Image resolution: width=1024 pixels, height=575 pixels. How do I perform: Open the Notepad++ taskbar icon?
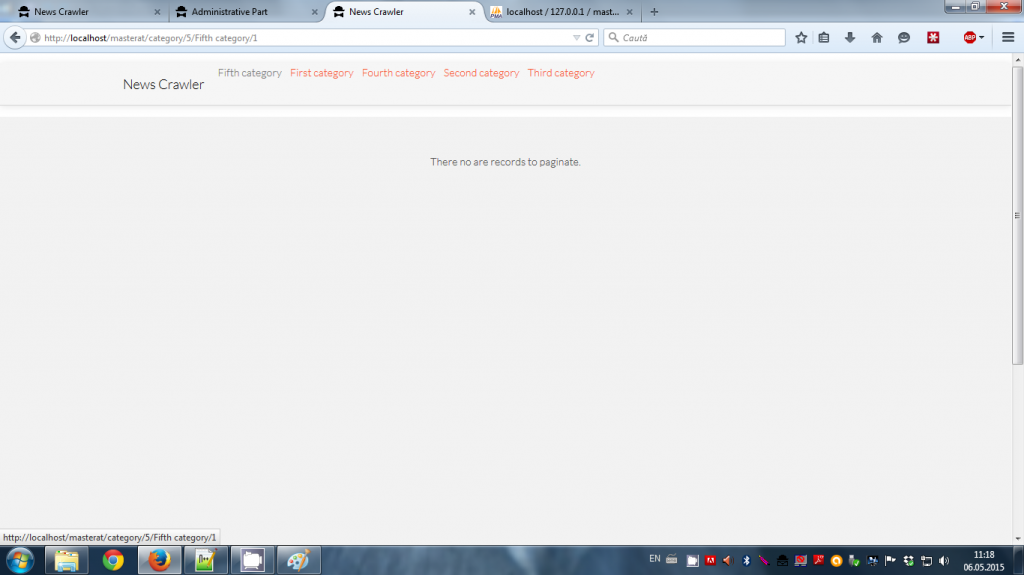click(206, 561)
